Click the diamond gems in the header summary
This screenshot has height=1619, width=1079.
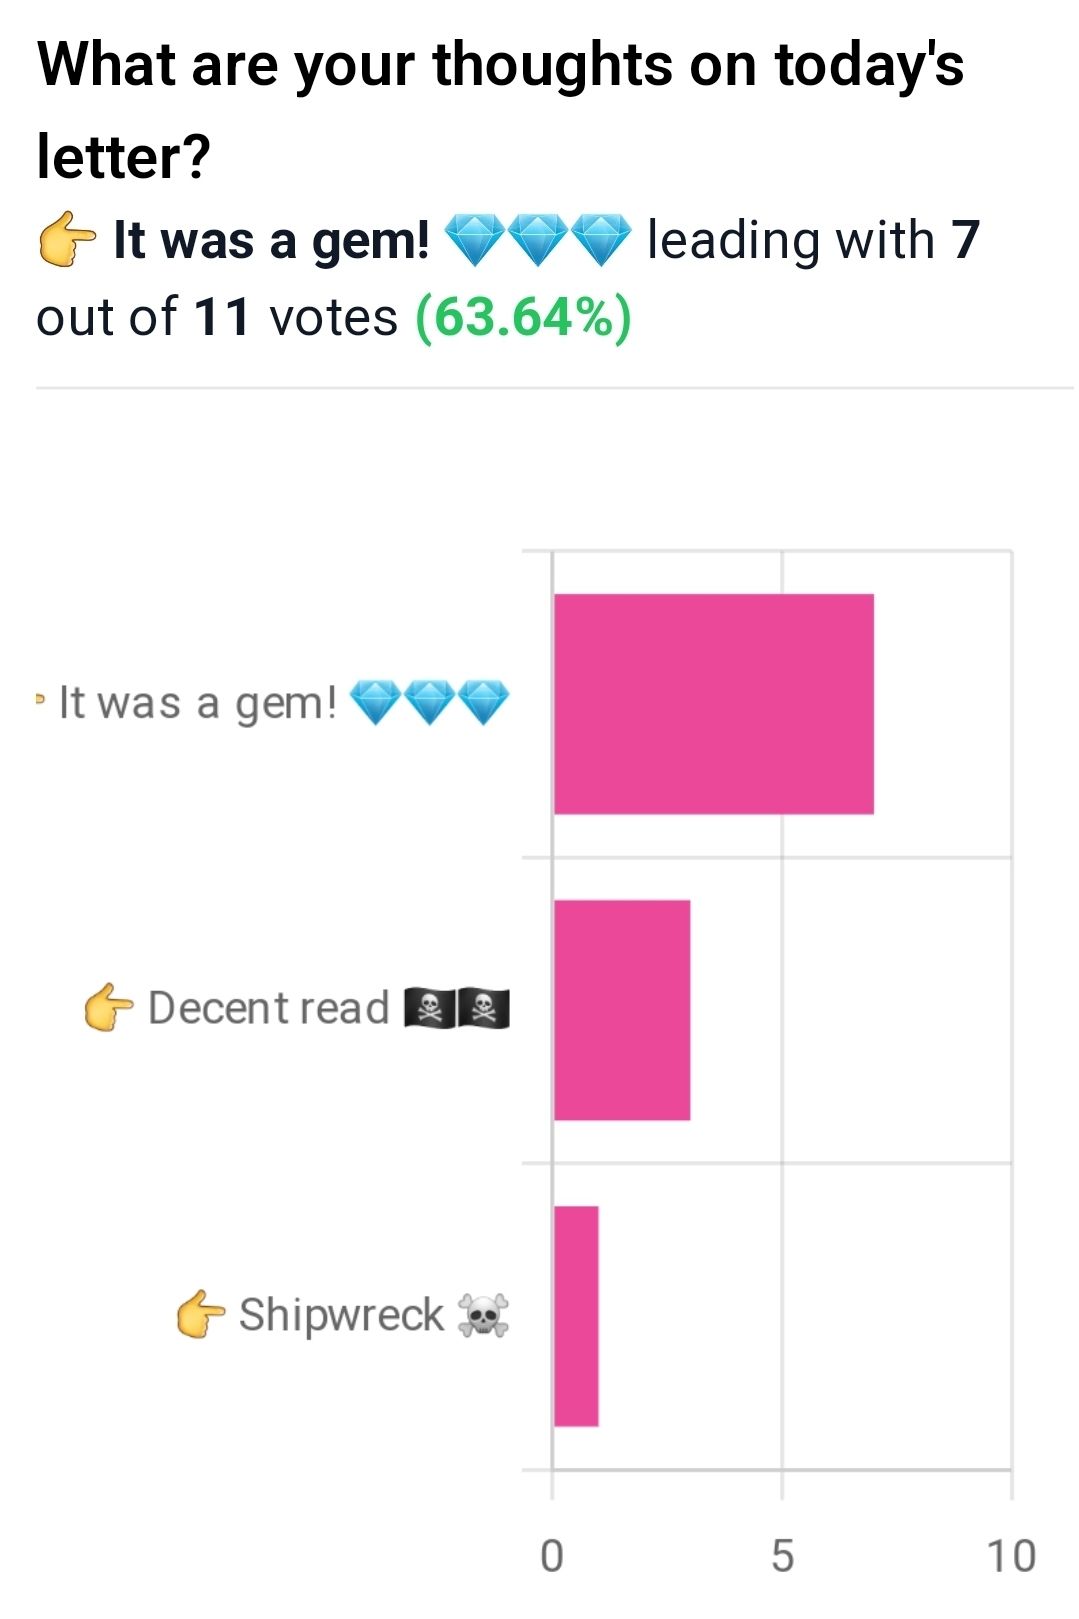point(537,240)
